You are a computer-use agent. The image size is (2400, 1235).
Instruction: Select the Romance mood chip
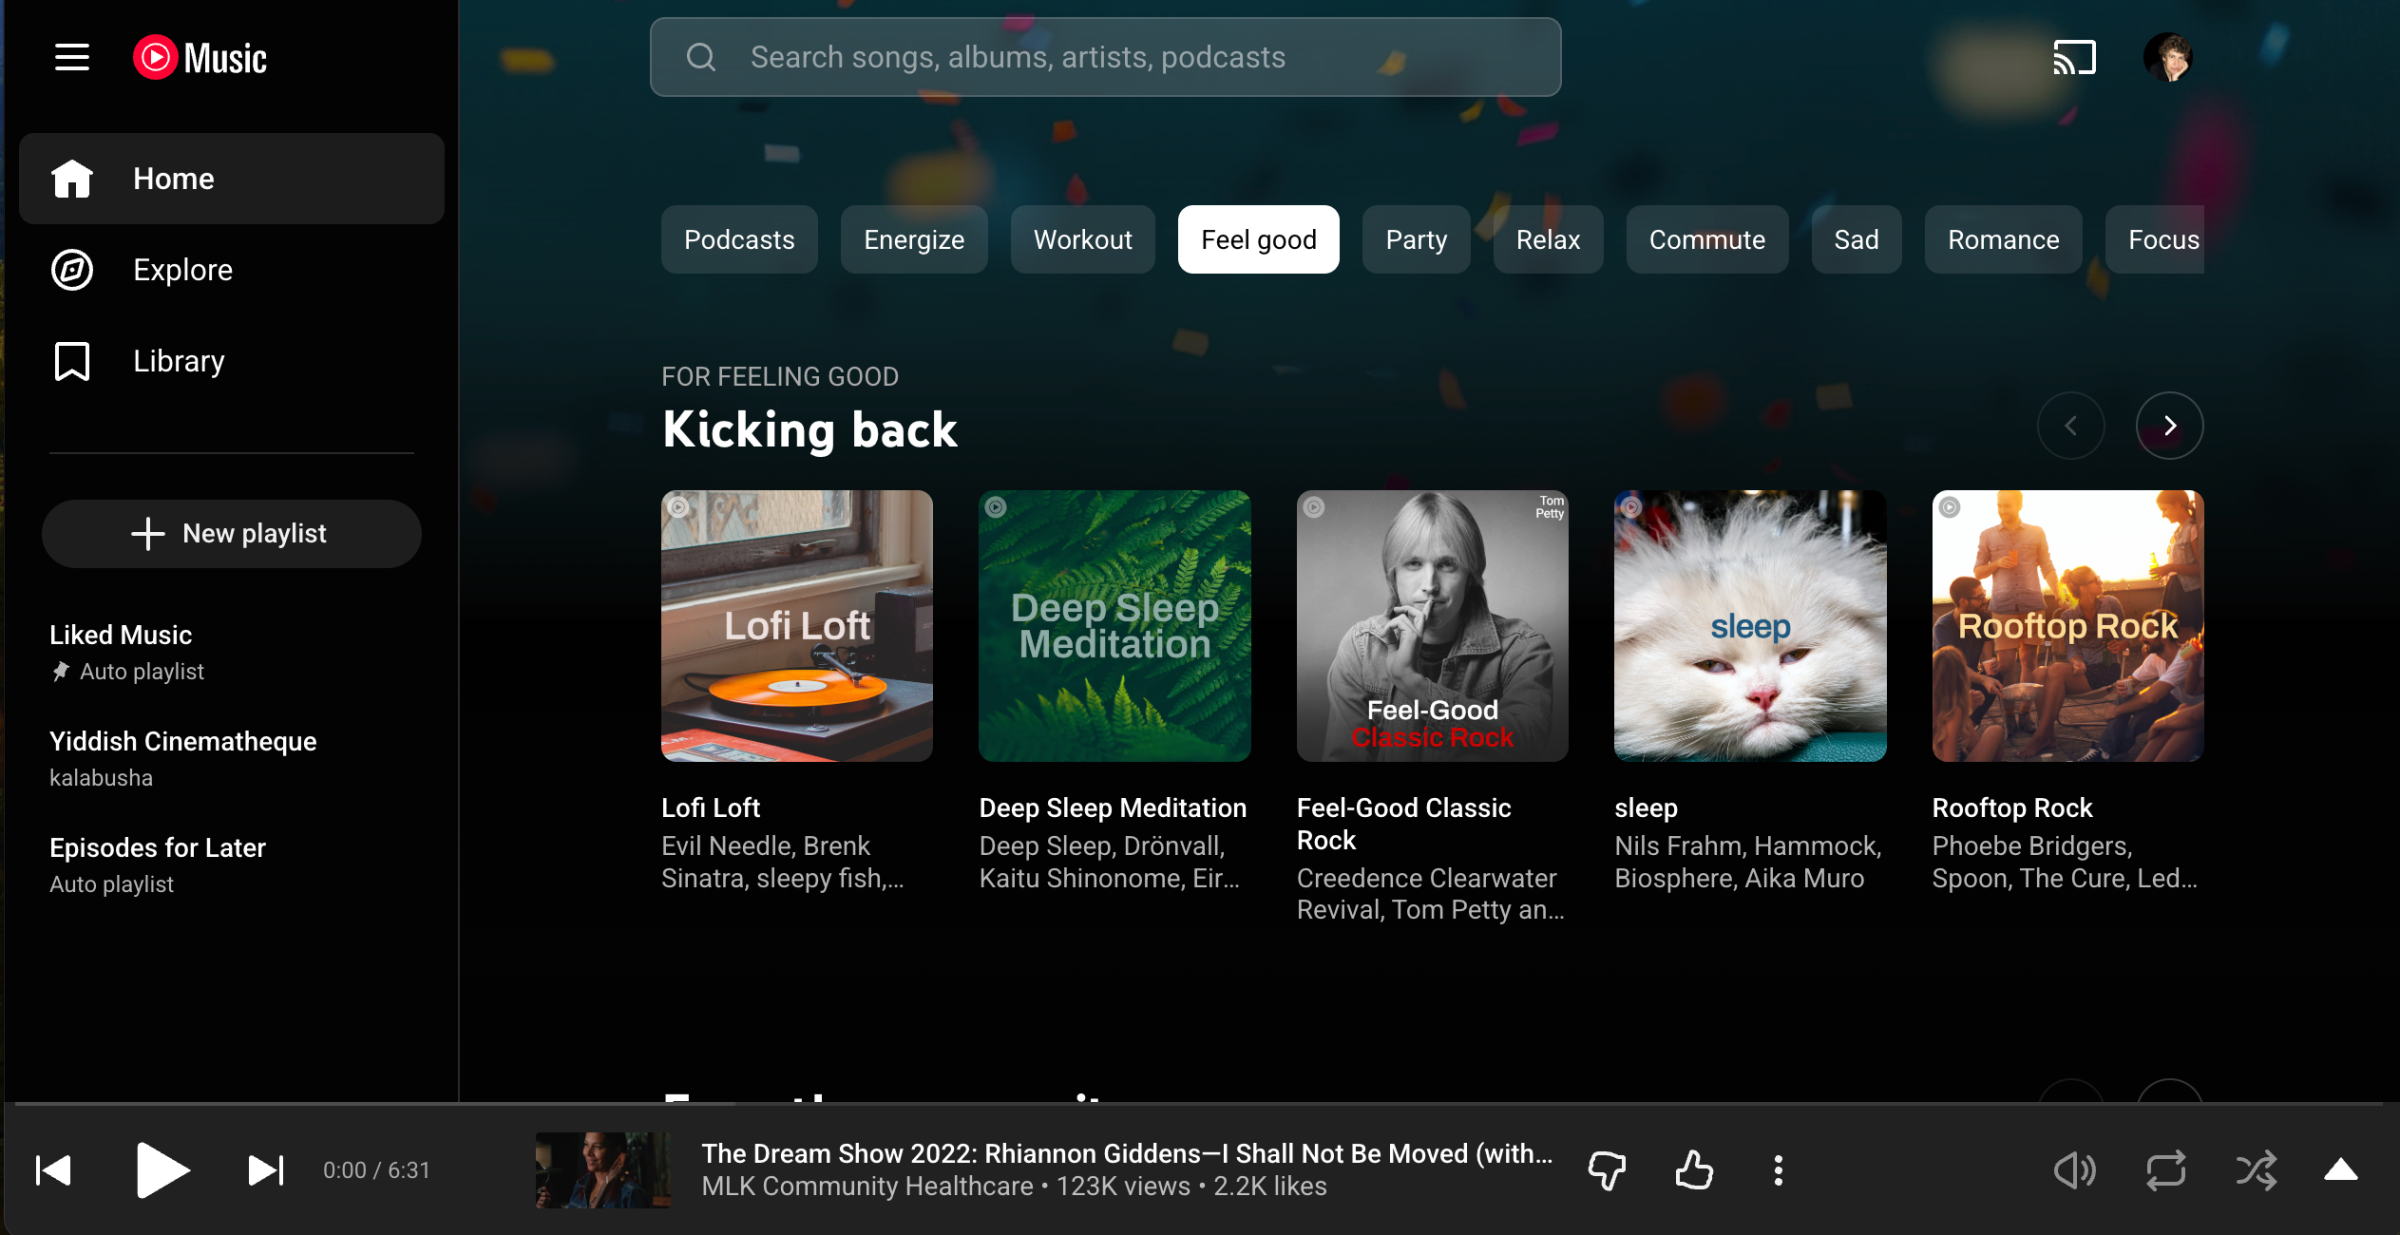(2003, 239)
